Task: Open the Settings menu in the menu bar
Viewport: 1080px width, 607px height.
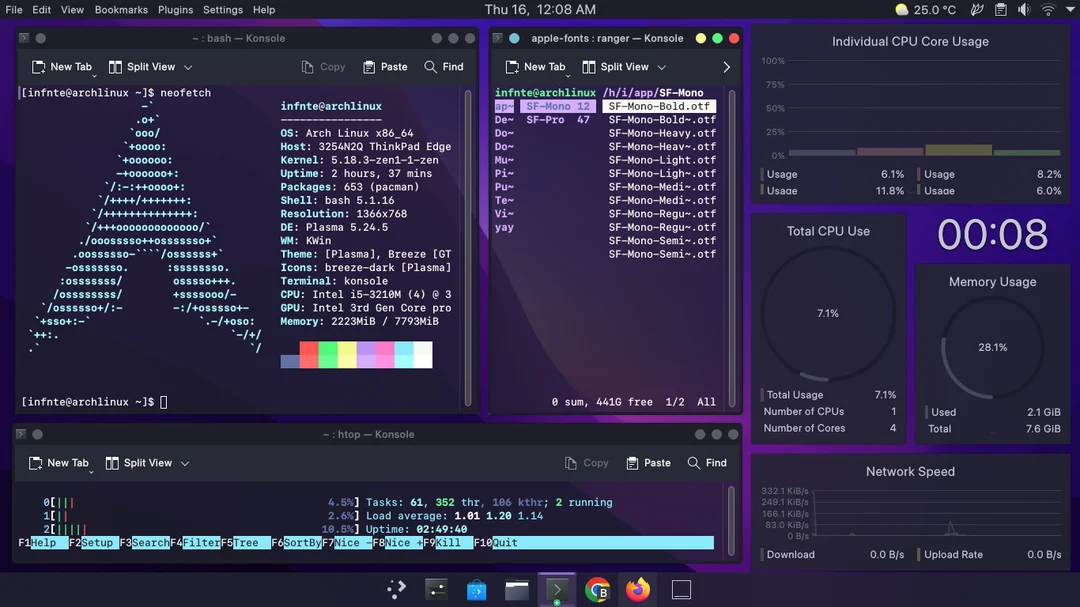Action: pyautogui.click(x=222, y=9)
